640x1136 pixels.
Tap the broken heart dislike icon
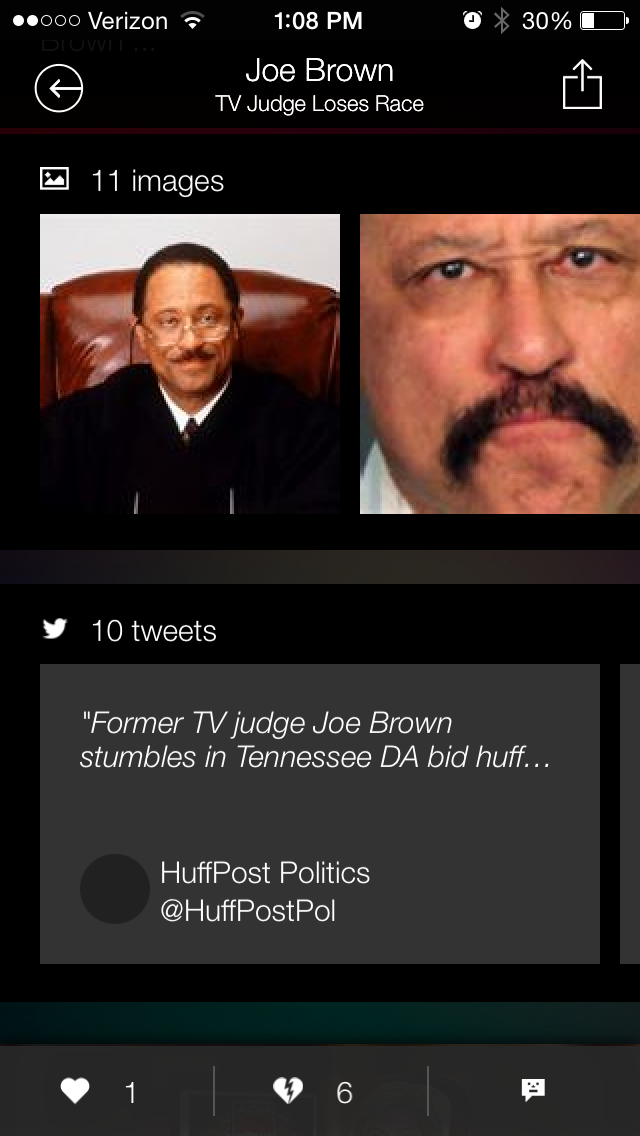(x=288, y=1090)
